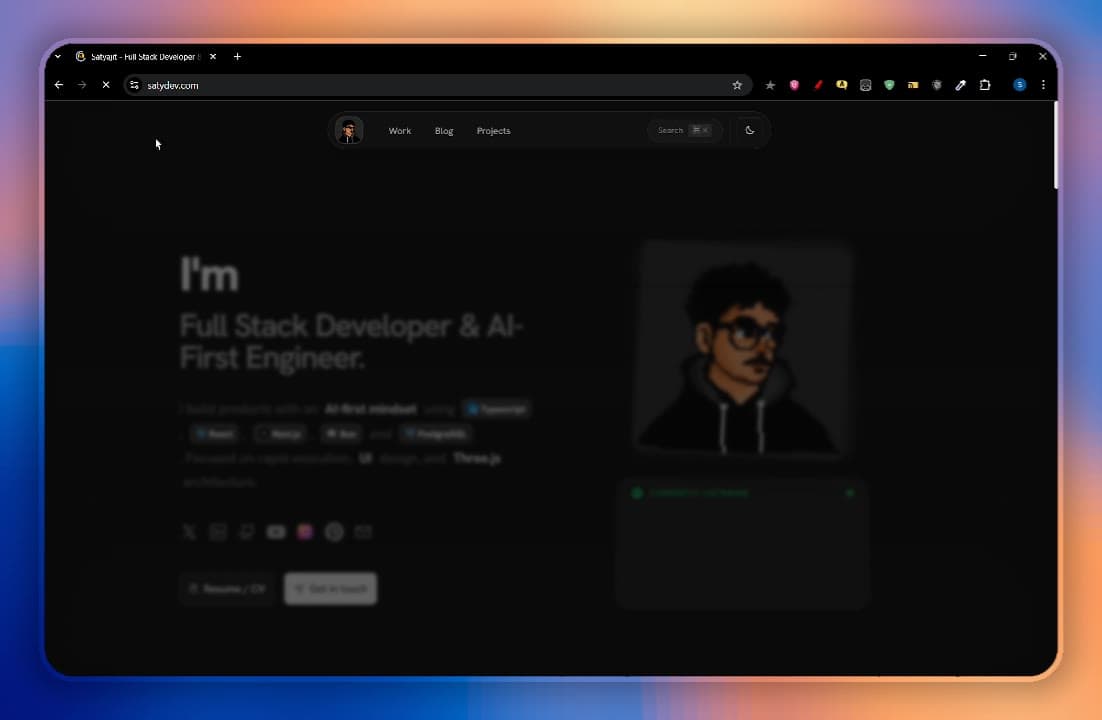Open the dark gray shield extension
This screenshot has height=720, width=1102.
click(x=937, y=85)
